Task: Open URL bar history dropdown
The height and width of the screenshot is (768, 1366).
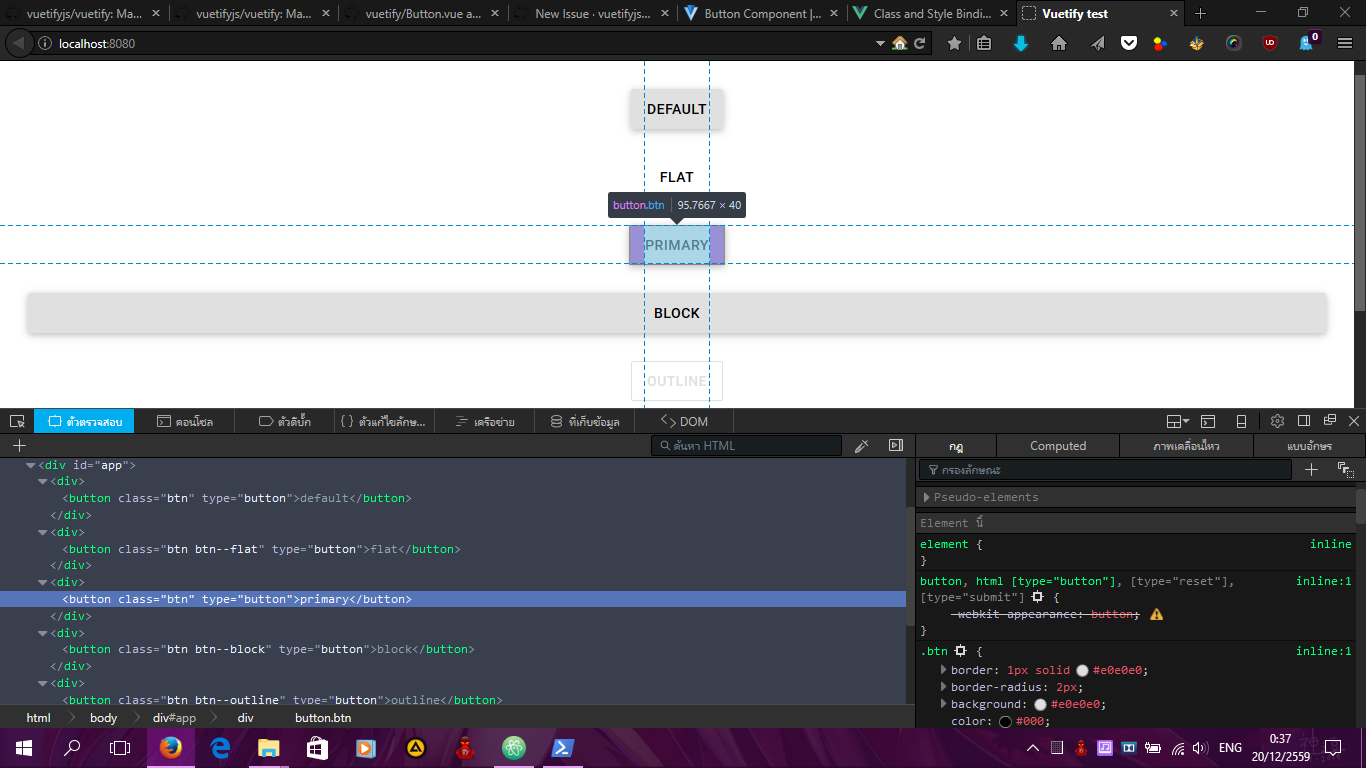Action: pyautogui.click(x=880, y=43)
